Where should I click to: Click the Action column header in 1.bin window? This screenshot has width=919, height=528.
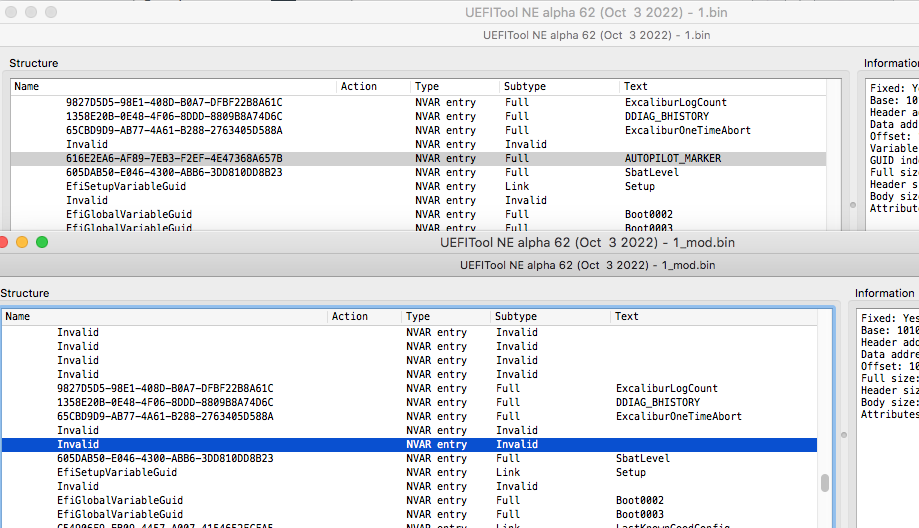(373, 86)
